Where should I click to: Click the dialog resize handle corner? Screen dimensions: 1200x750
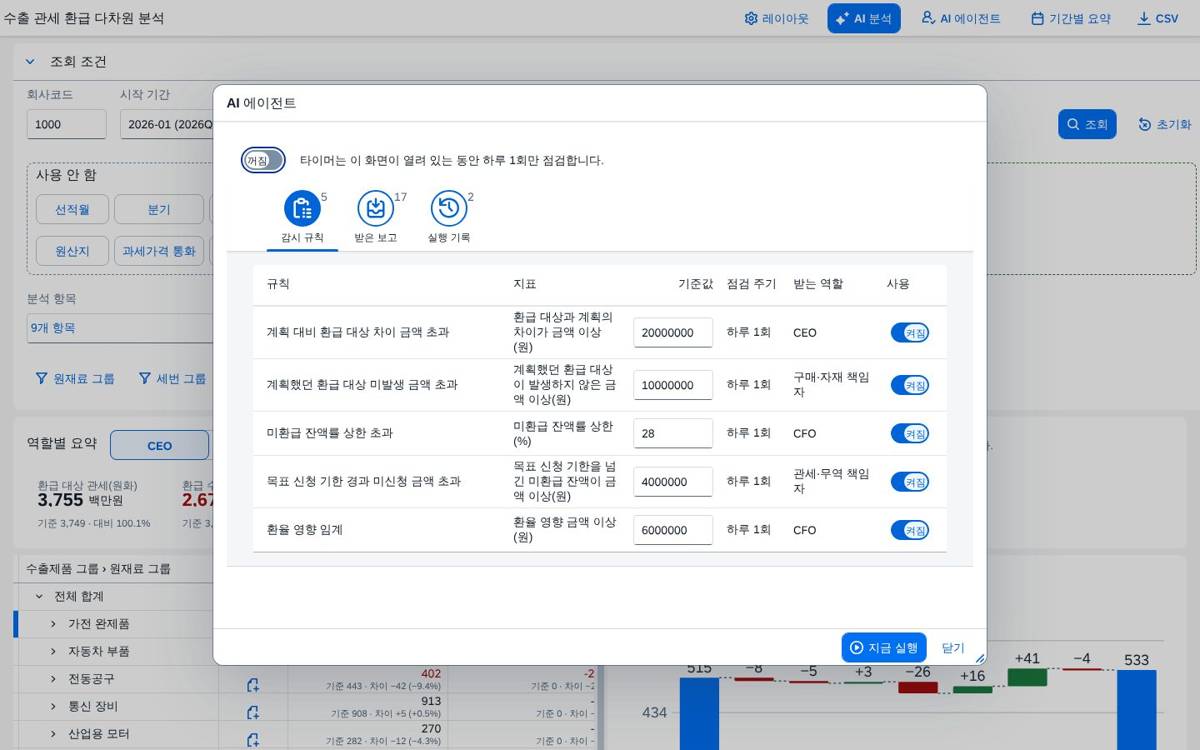(x=980, y=658)
